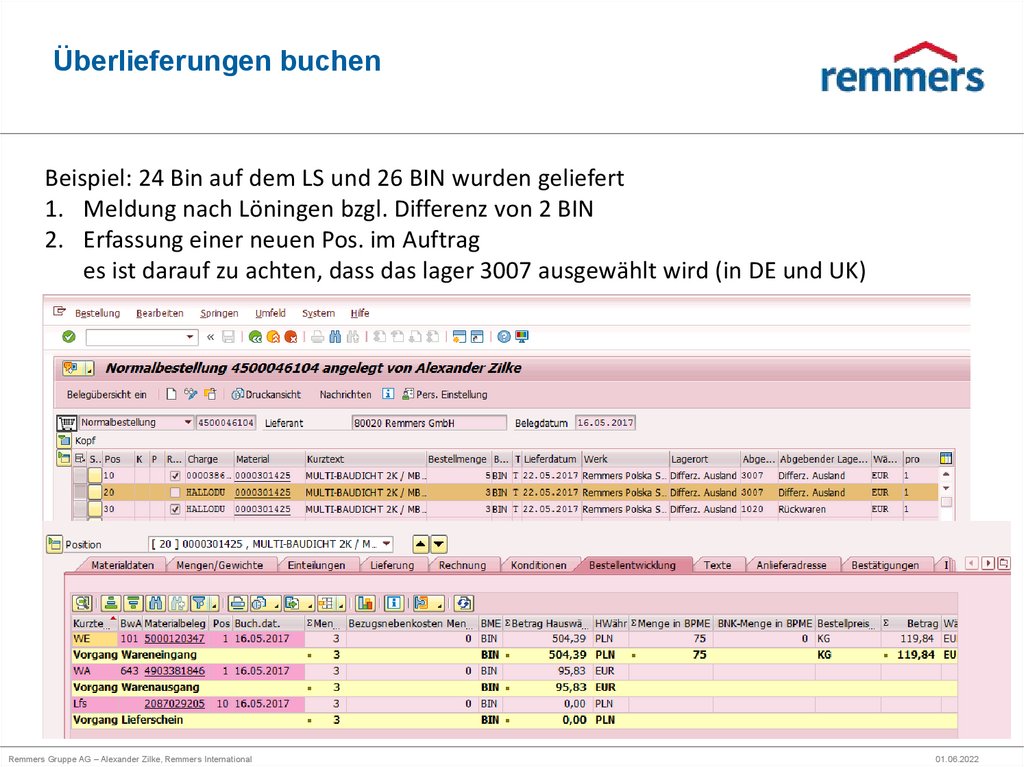
Task: Uncheck the checkbox for position 30
Action: 175,508
